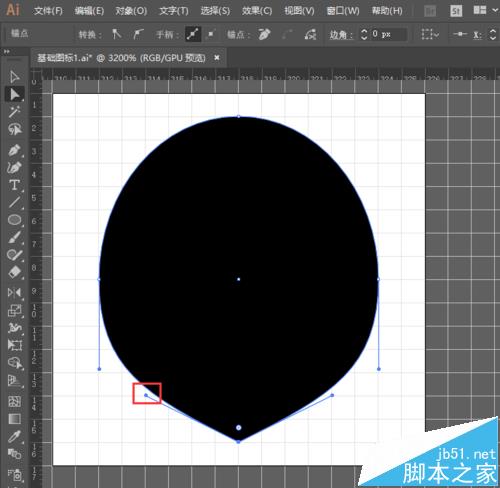The width and height of the screenshot is (500, 488).
Task: Switch to the 基础图标1.ai document tab
Action: click(x=121, y=58)
